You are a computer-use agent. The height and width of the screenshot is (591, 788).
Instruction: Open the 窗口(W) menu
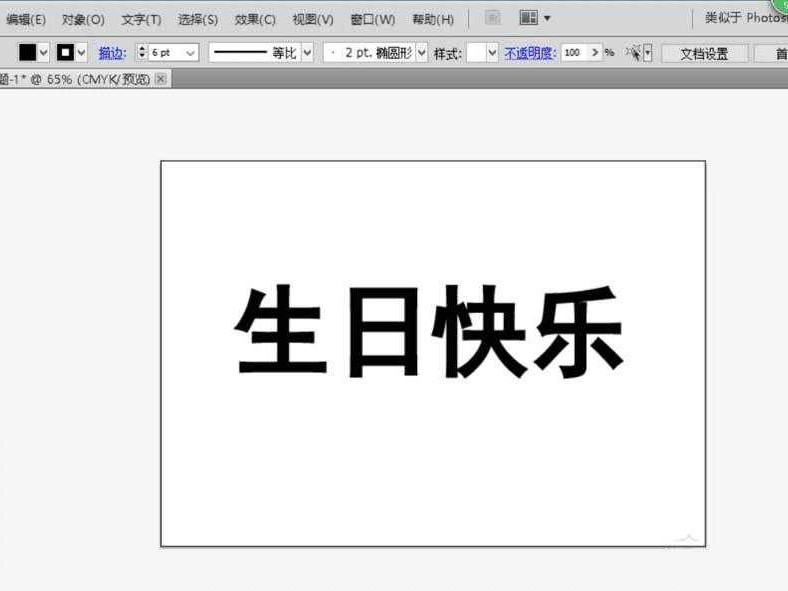372,20
